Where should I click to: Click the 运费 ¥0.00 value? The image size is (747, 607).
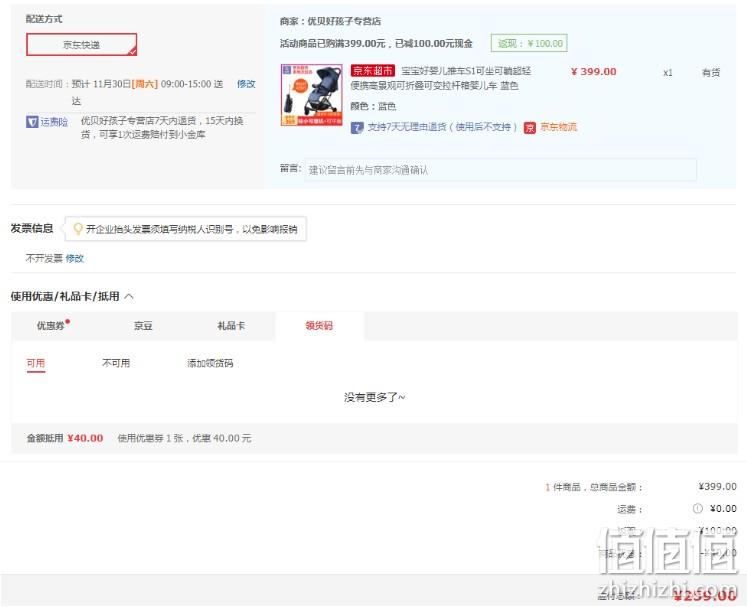[723, 508]
